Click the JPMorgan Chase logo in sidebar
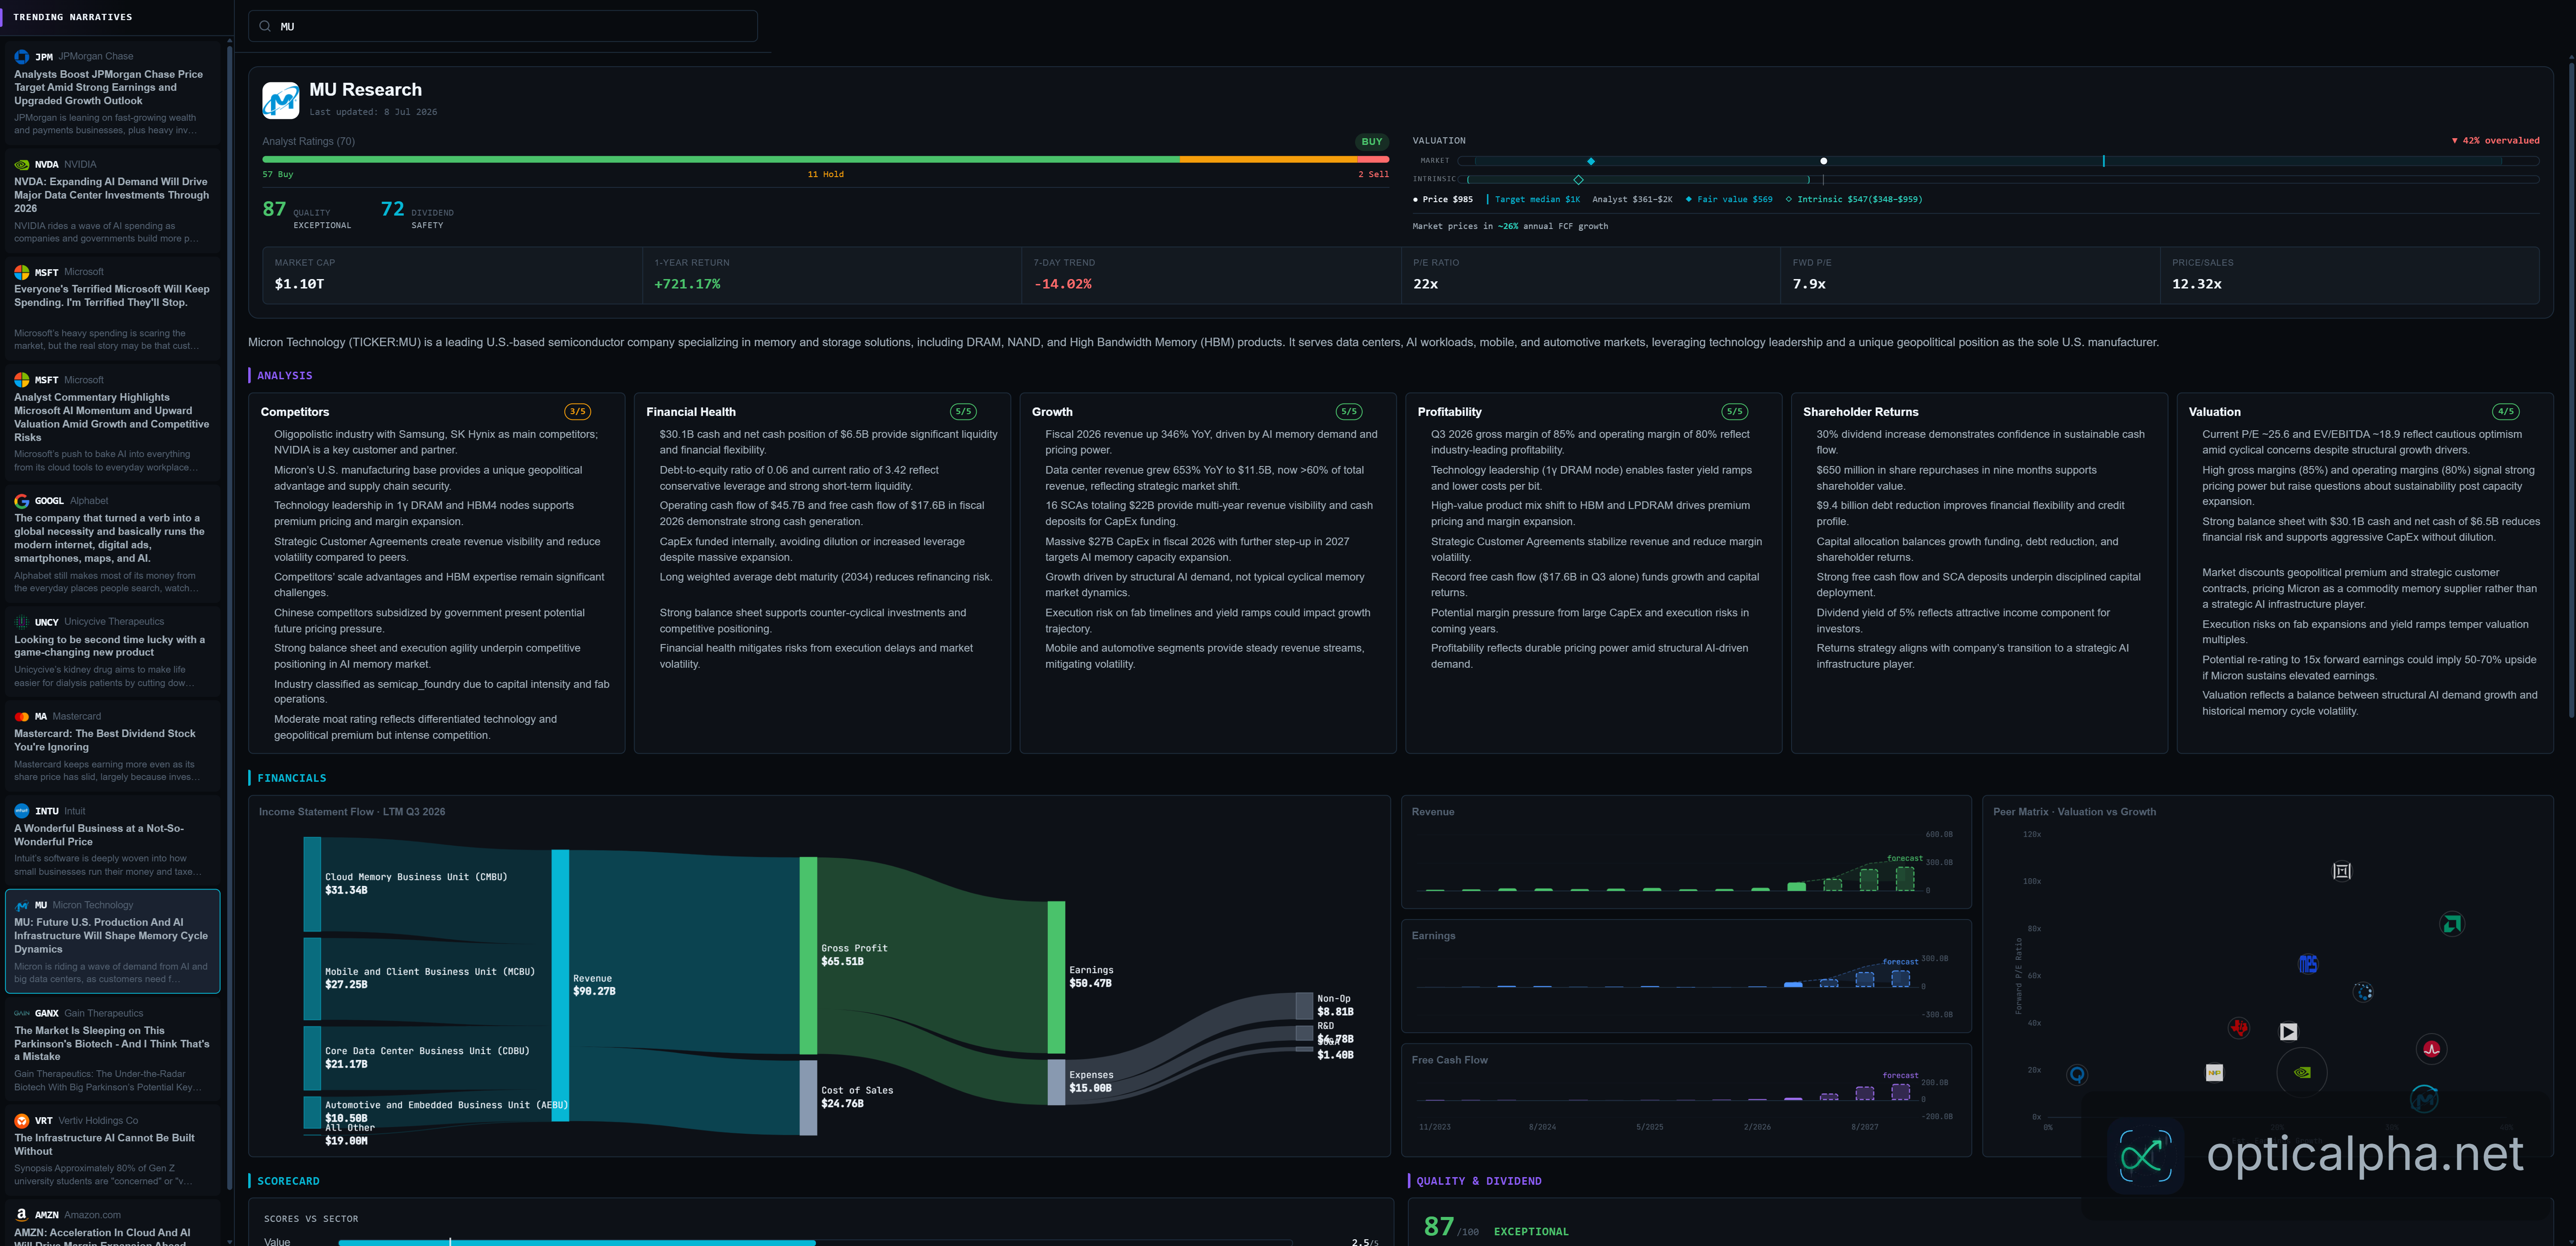This screenshot has width=2576, height=1246. click(x=21, y=57)
